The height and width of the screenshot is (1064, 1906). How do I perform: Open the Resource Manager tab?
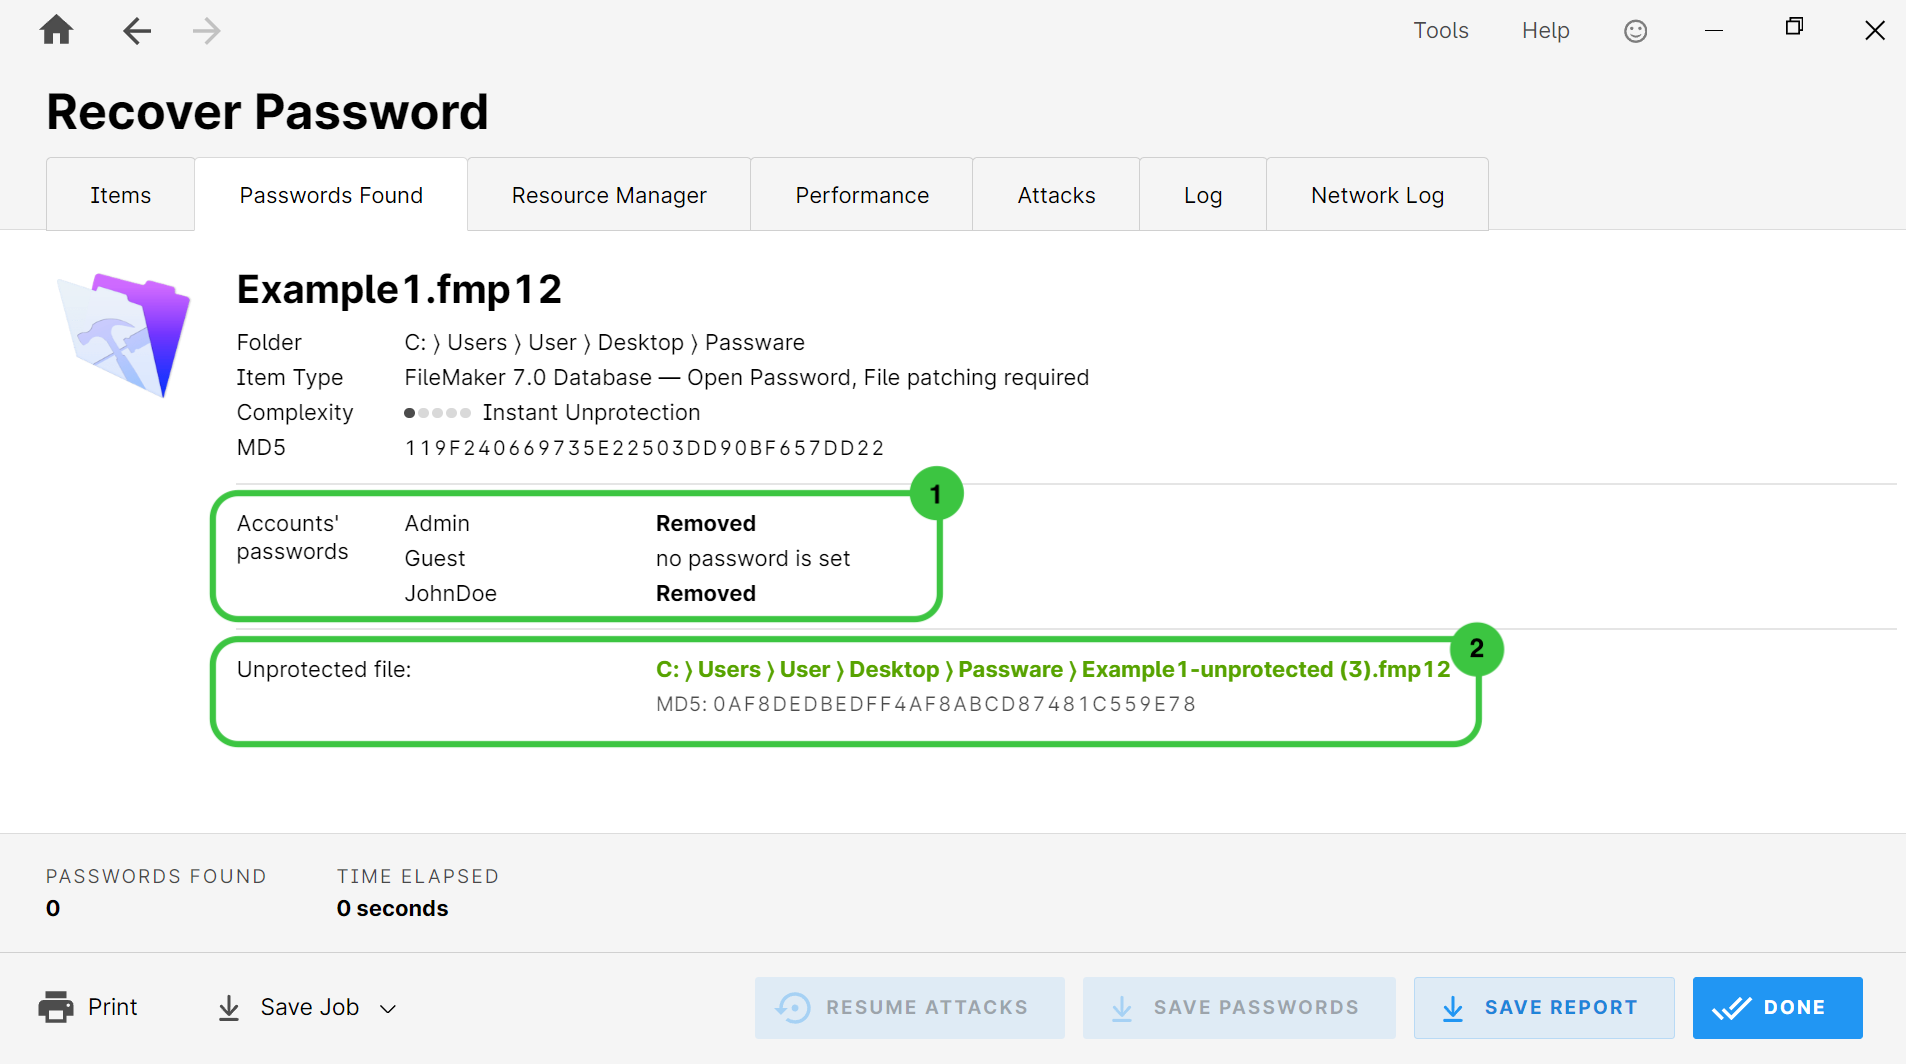click(609, 195)
